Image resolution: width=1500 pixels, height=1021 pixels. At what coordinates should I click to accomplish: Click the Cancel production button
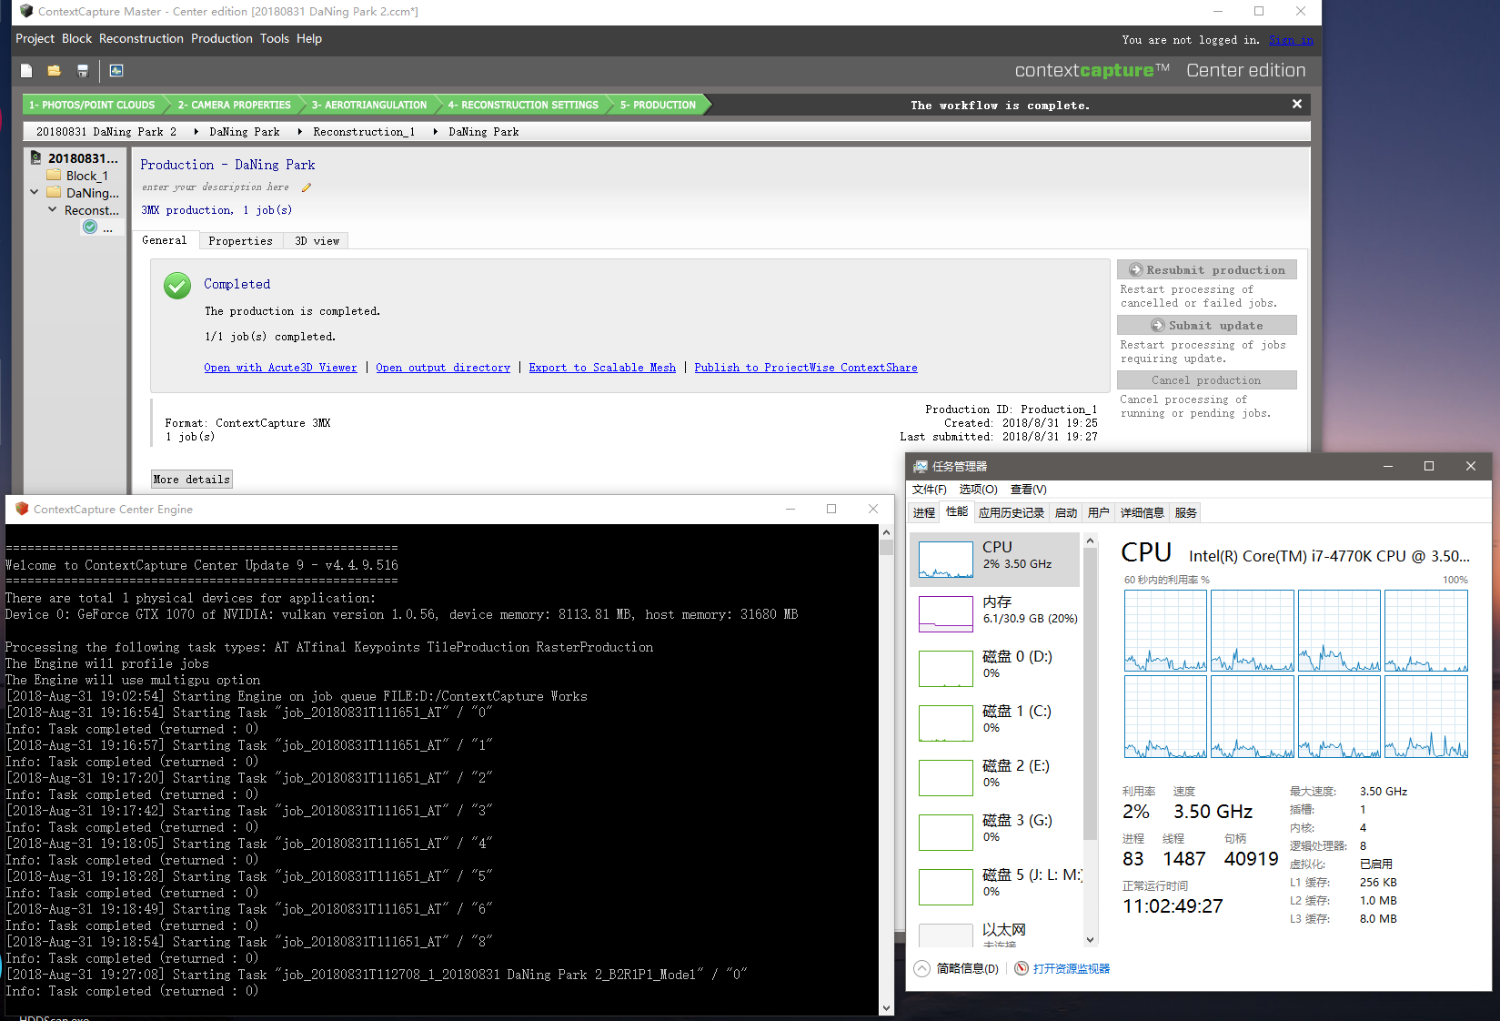coord(1207,380)
